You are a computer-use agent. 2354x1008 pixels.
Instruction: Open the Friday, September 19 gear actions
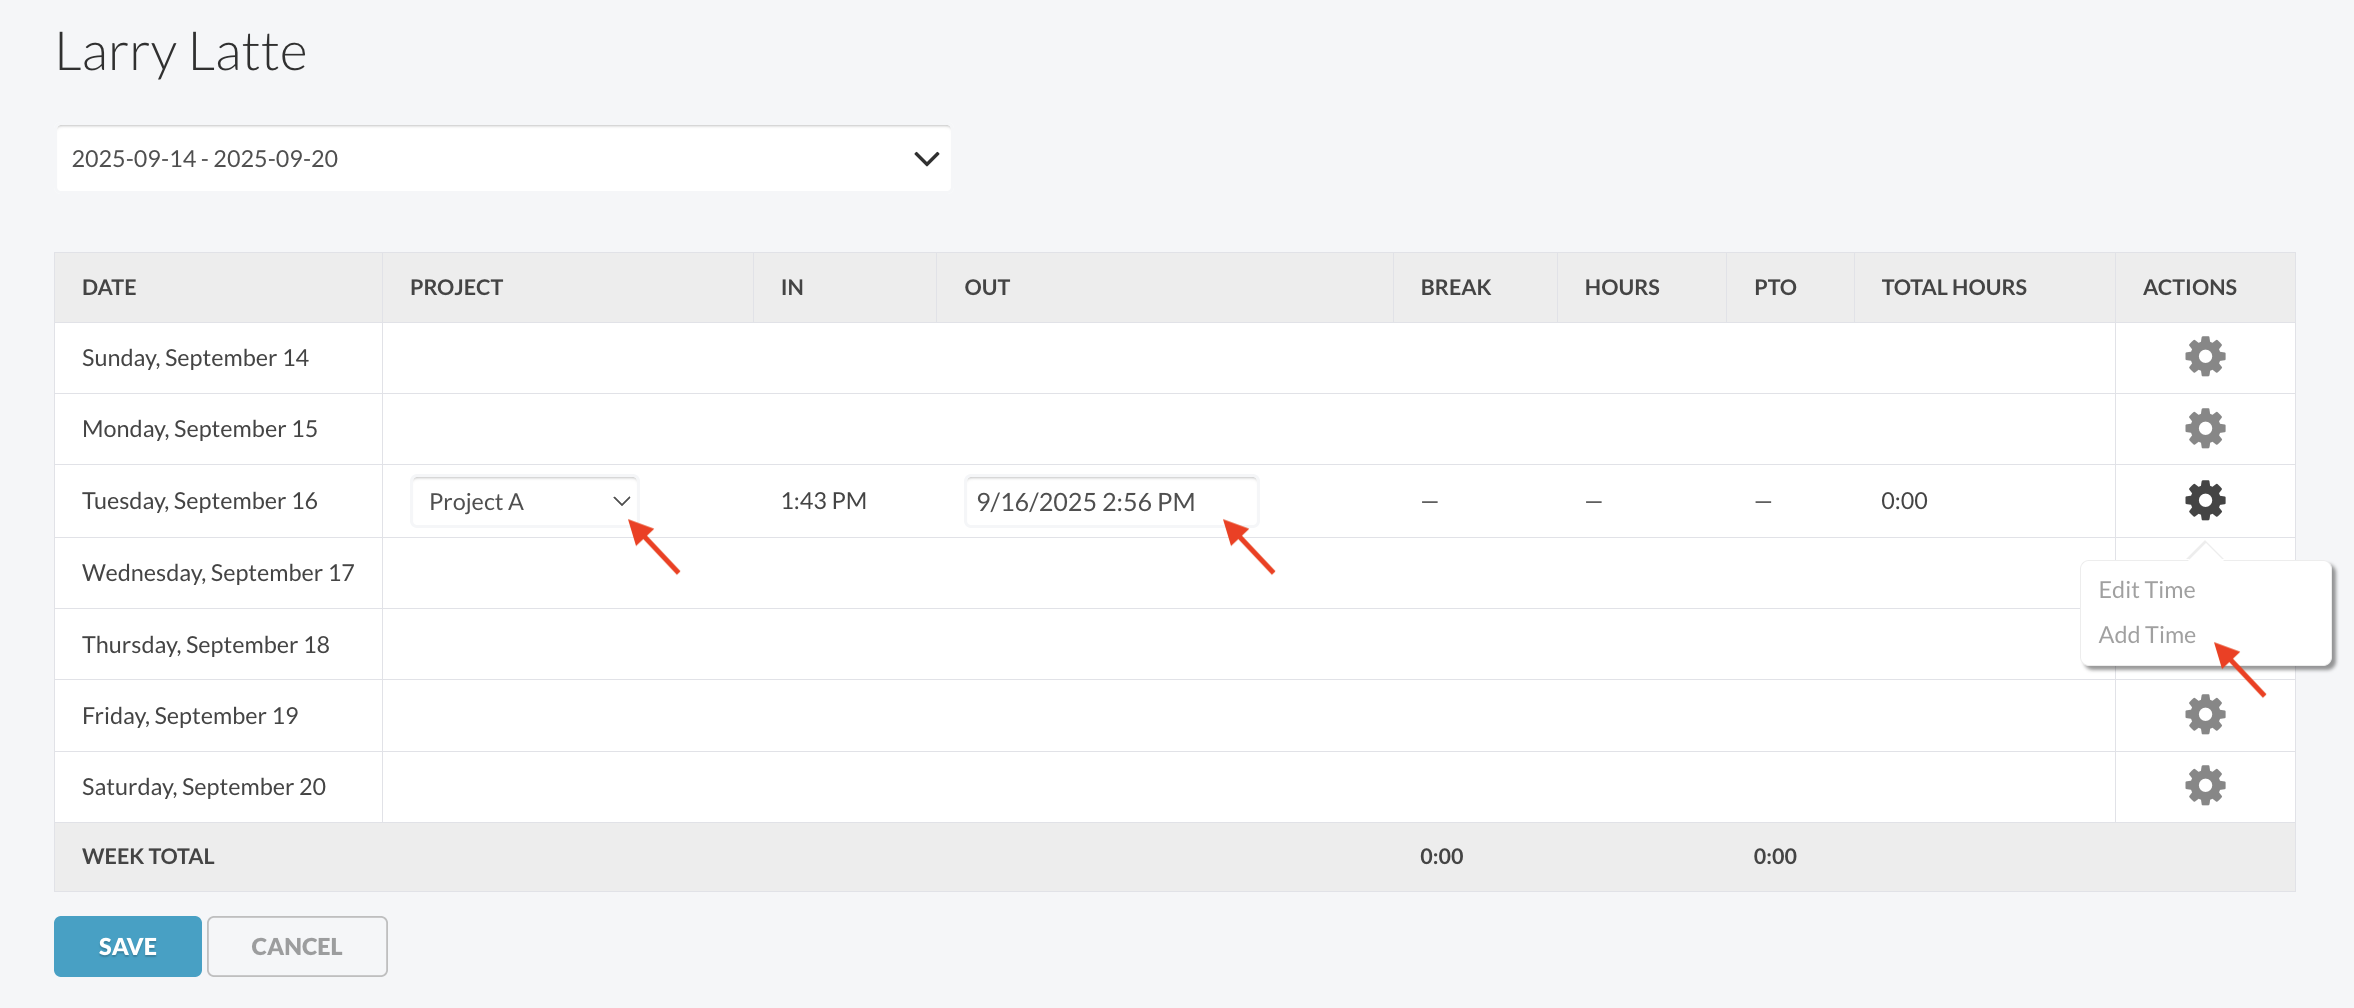tap(2204, 715)
